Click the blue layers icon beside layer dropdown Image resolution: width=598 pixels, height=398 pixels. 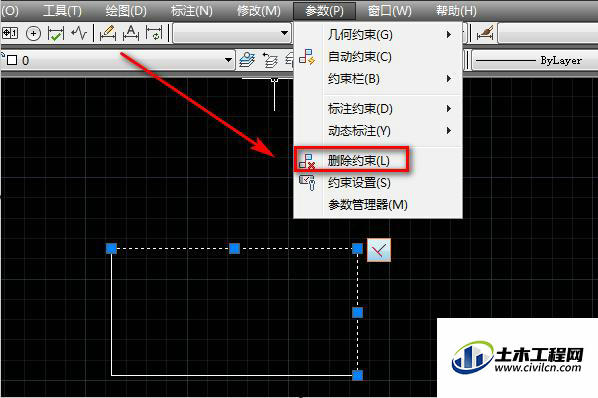coord(248,60)
